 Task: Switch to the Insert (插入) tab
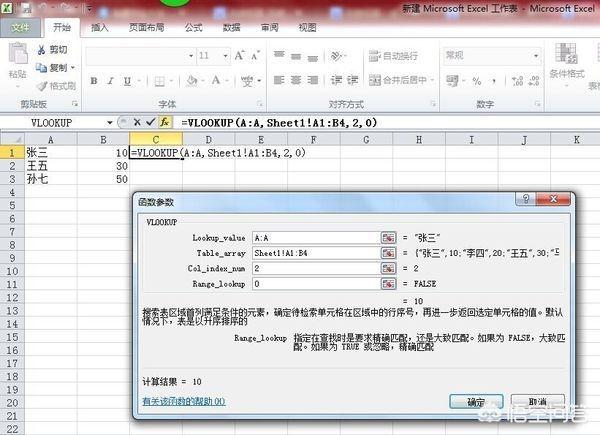click(x=100, y=28)
